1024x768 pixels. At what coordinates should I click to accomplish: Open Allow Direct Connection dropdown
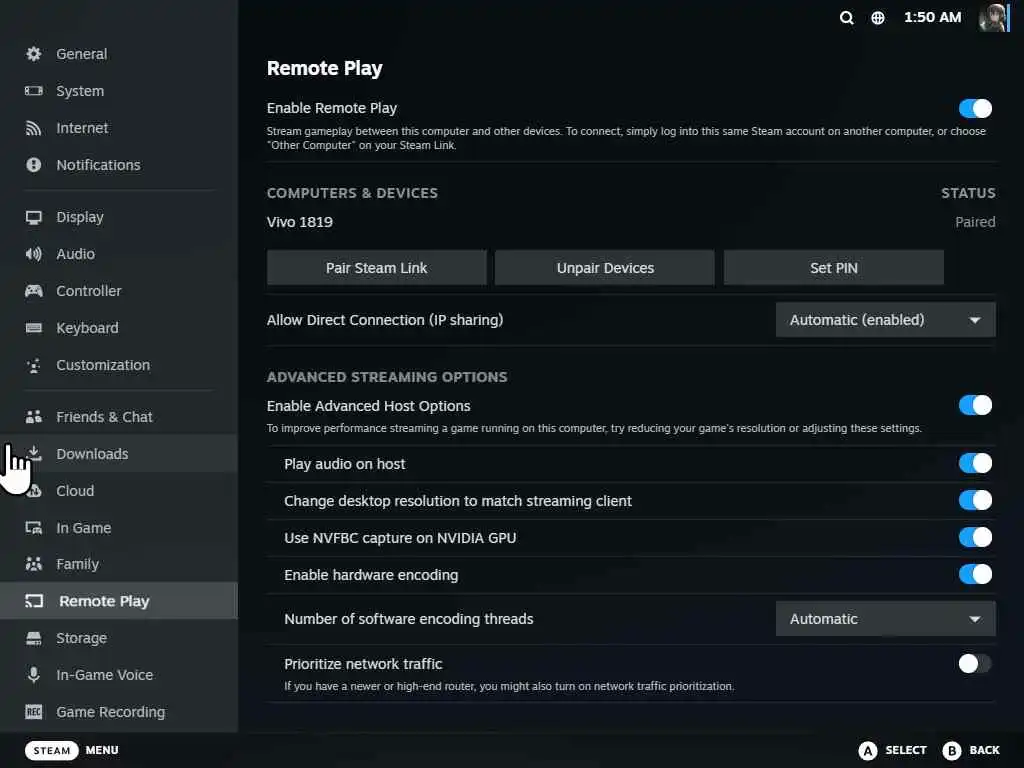pos(885,320)
